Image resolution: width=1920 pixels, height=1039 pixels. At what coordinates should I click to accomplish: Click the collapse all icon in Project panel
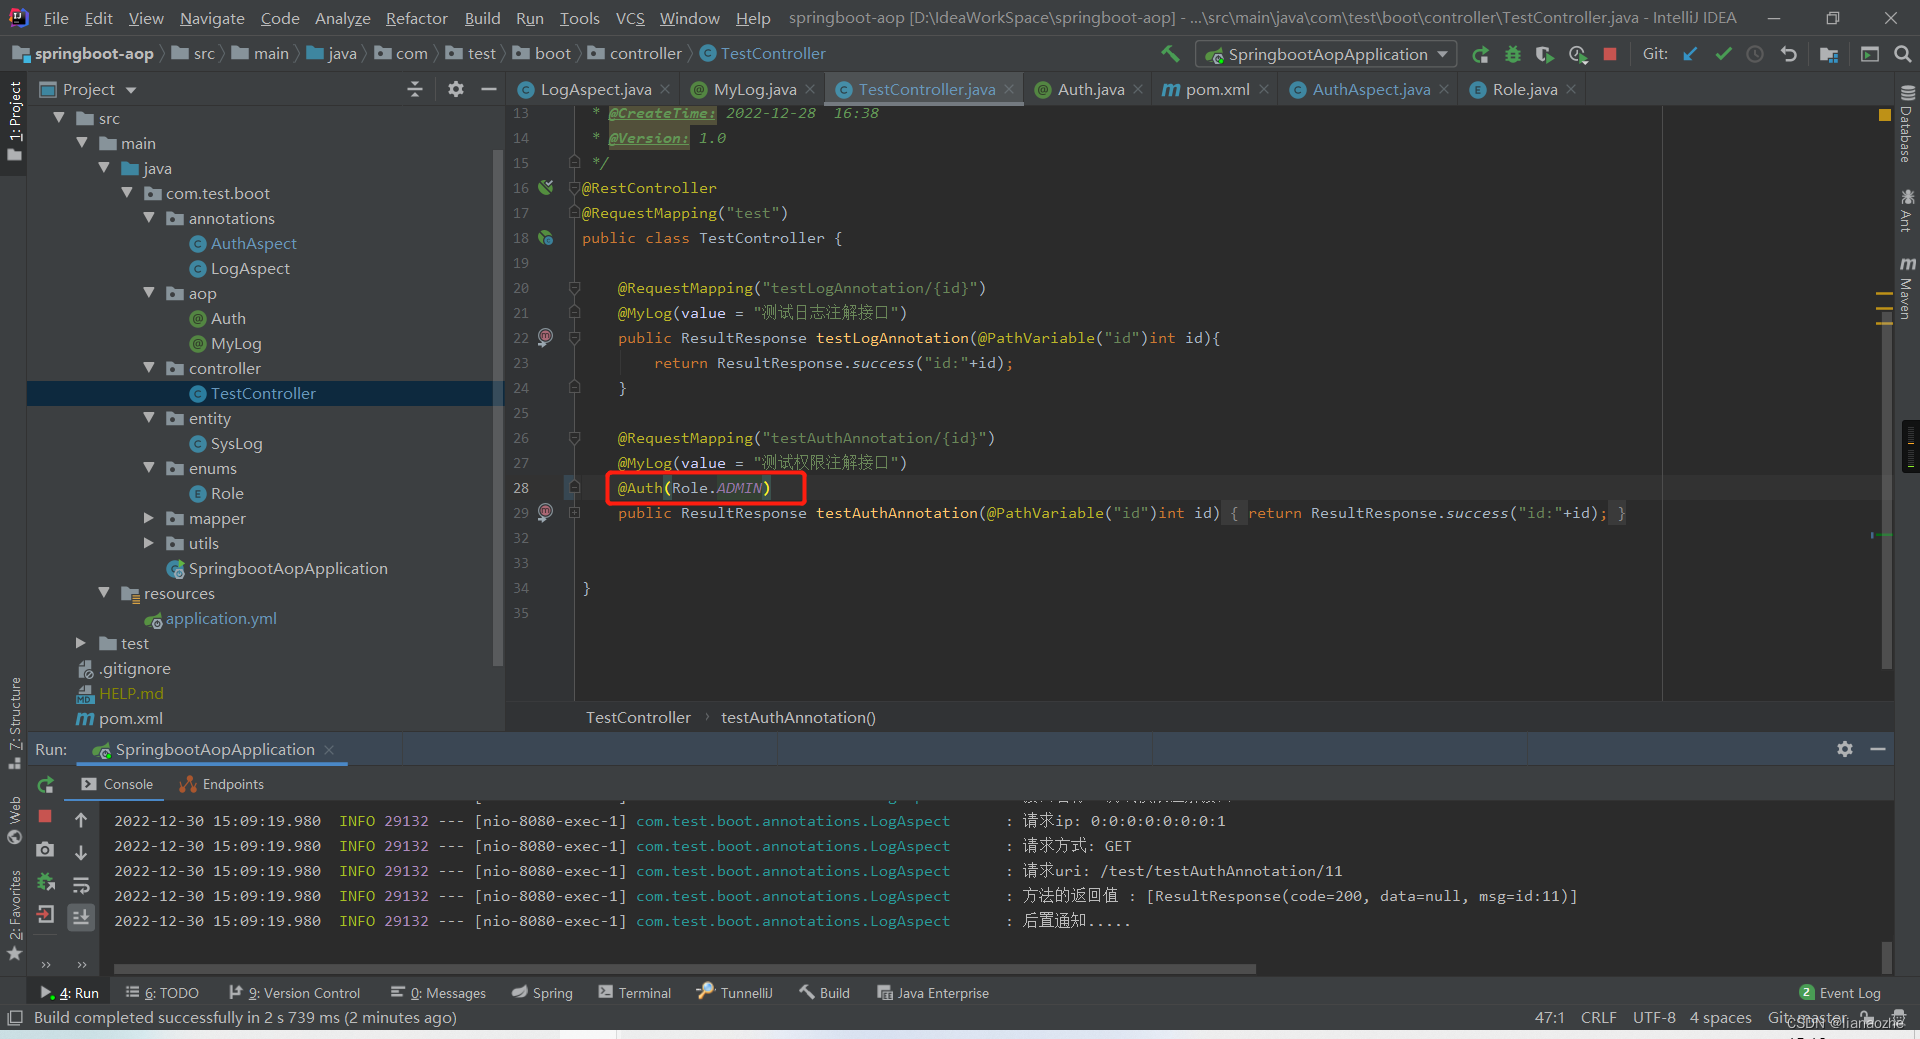pos(415,89)
